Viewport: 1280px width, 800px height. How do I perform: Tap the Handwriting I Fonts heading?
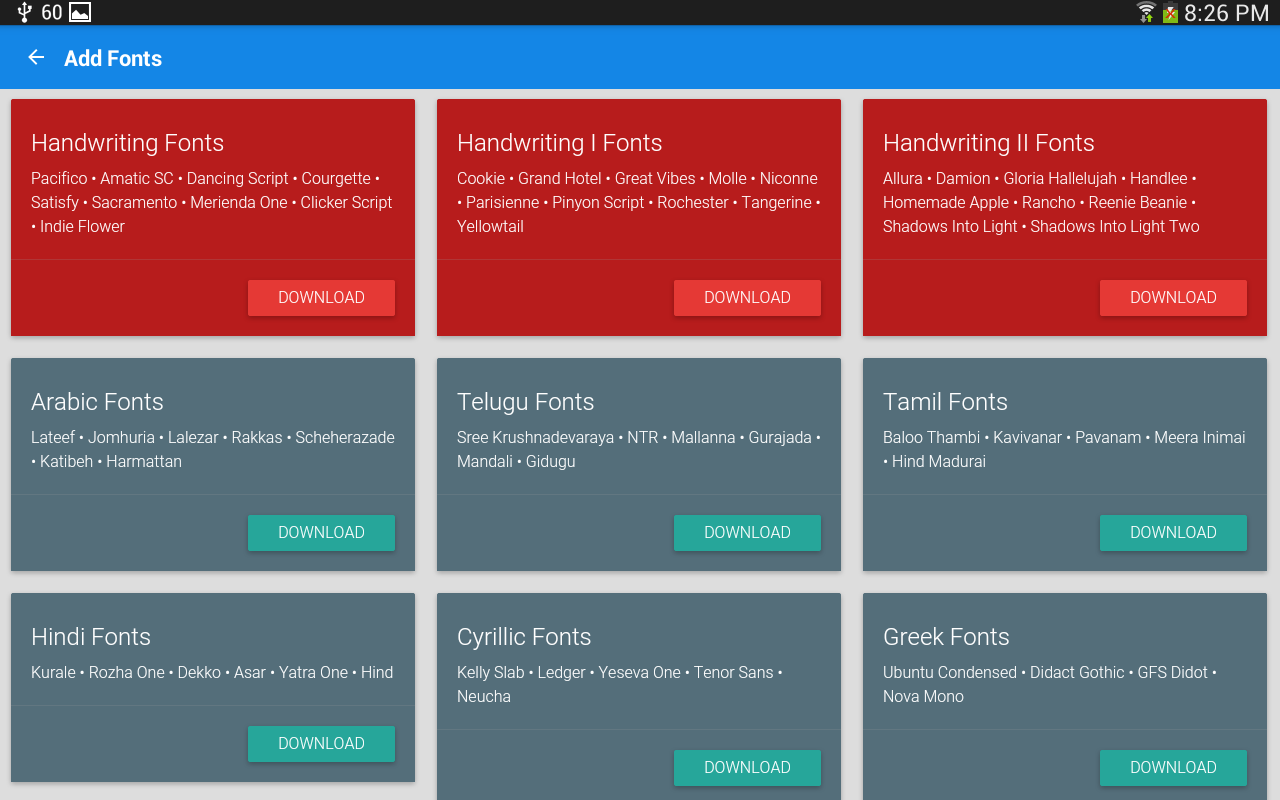559,143
